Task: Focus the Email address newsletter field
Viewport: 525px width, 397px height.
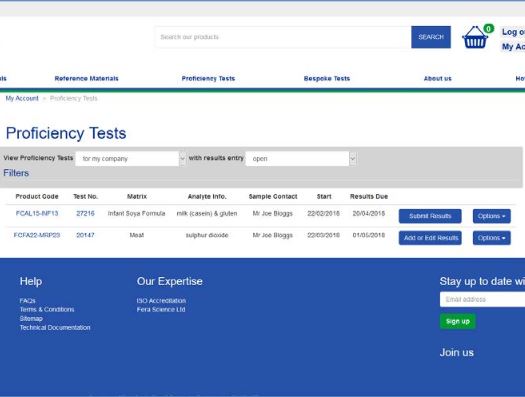Action: [x=482, y=299]
